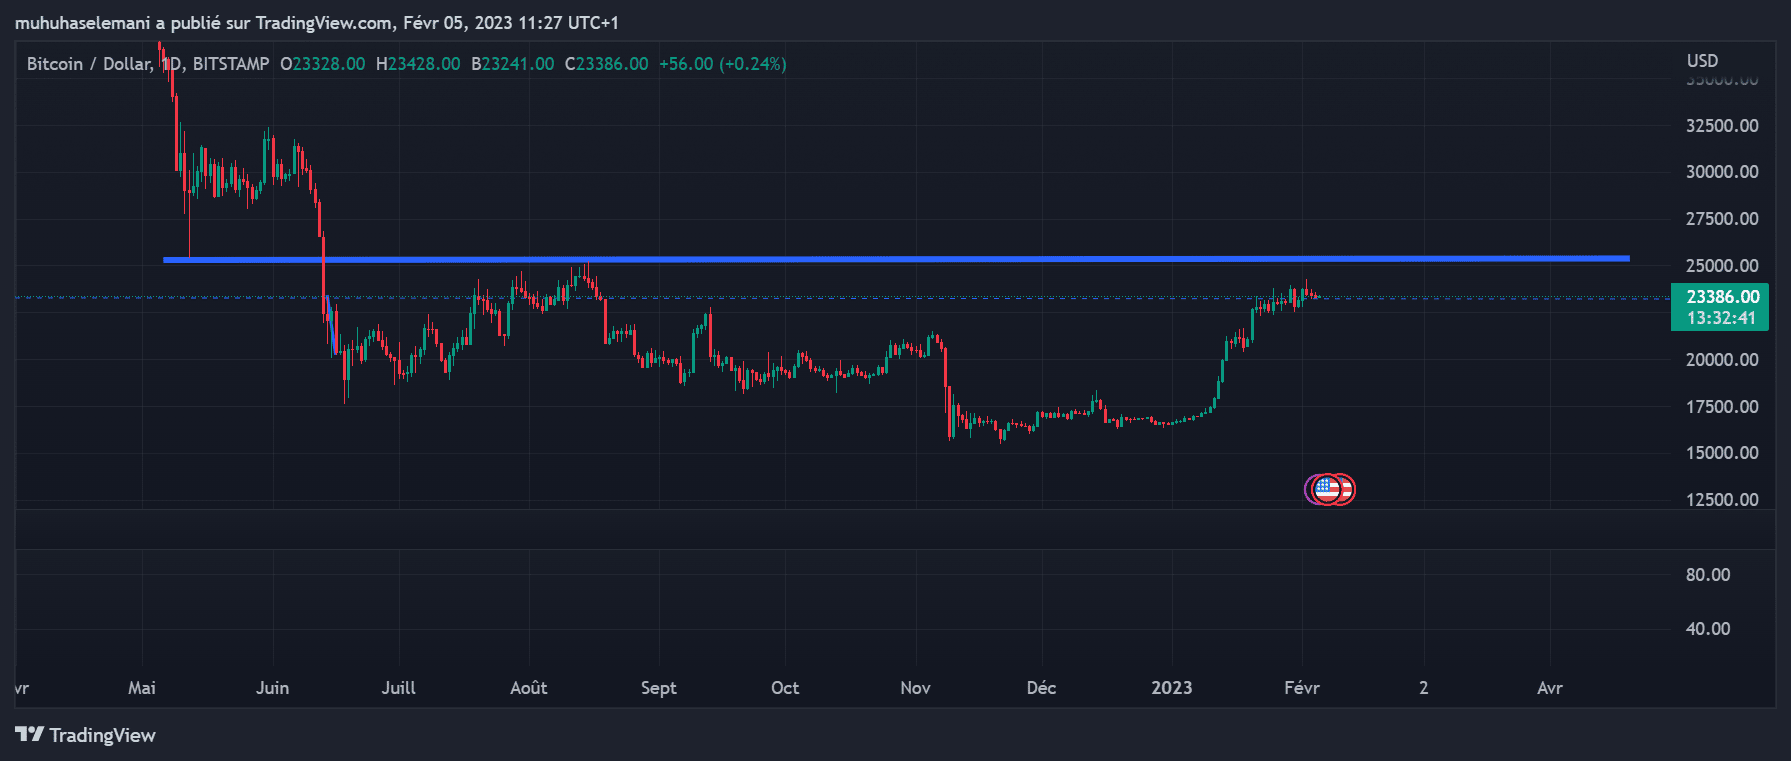
Task: Click the BITSTAMP exchange label
Action: [231, 64]
